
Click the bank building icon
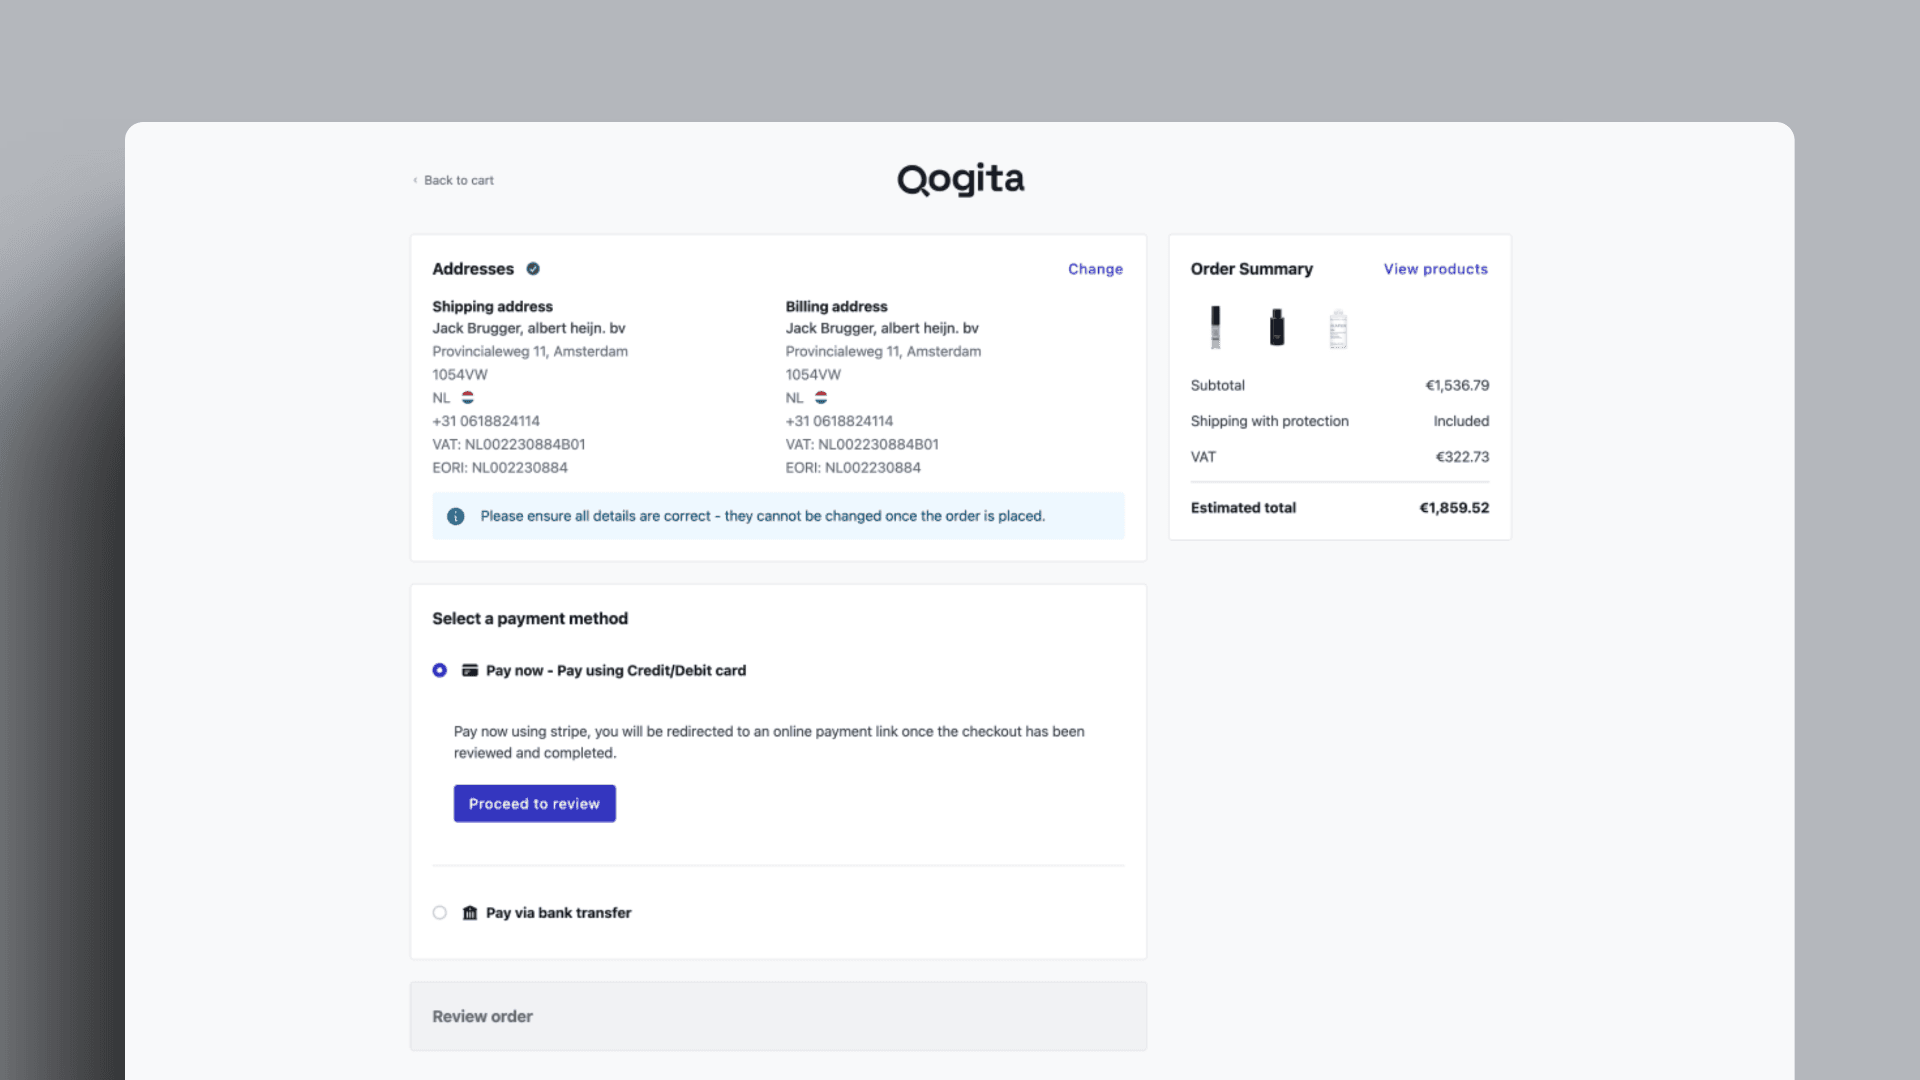point(470,913)
